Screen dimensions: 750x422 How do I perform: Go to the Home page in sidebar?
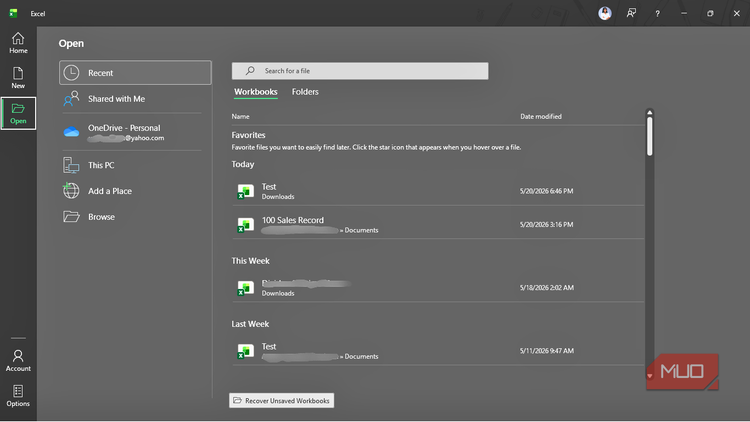[x=18, y=43]
